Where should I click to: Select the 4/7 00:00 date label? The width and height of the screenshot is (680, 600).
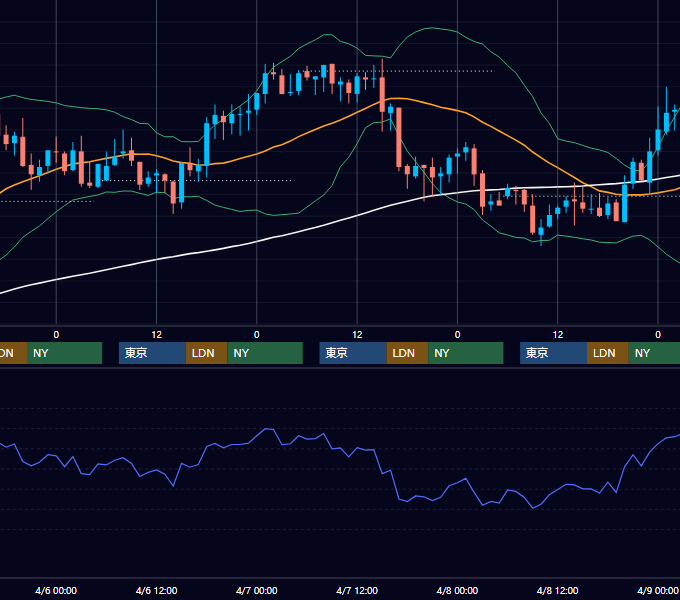[x=256, y=590]
